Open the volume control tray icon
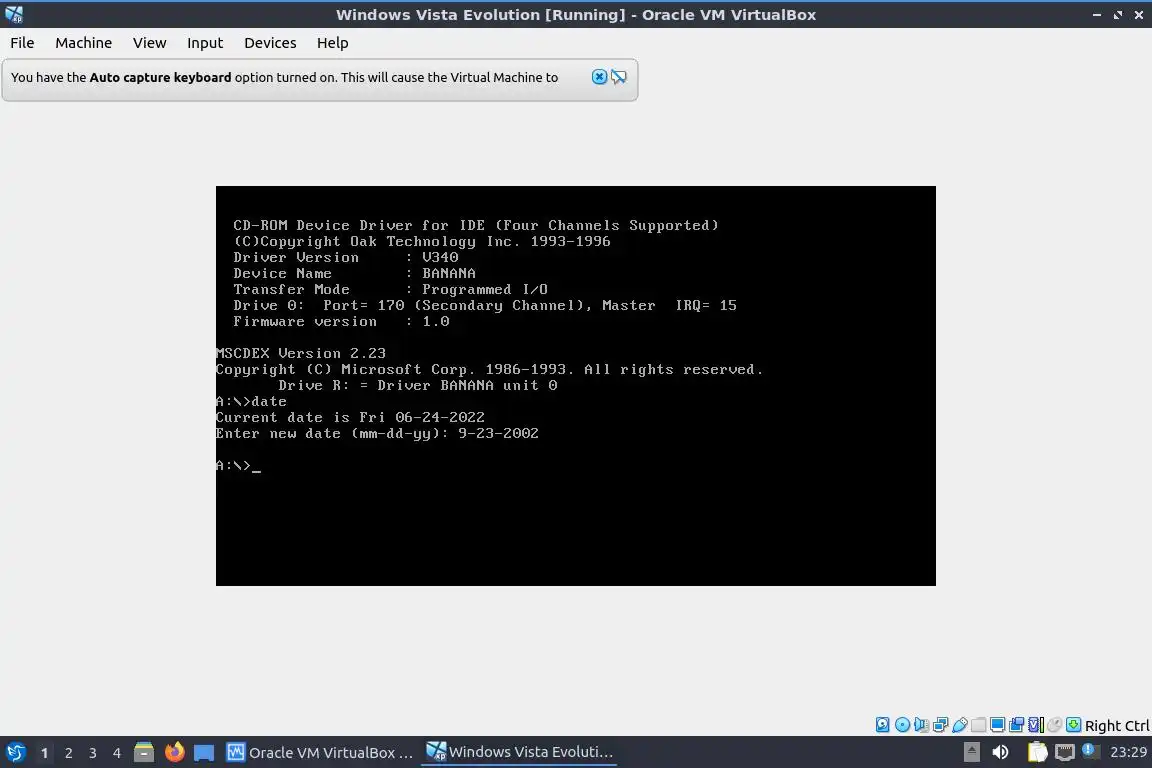 click(1000, 752)
